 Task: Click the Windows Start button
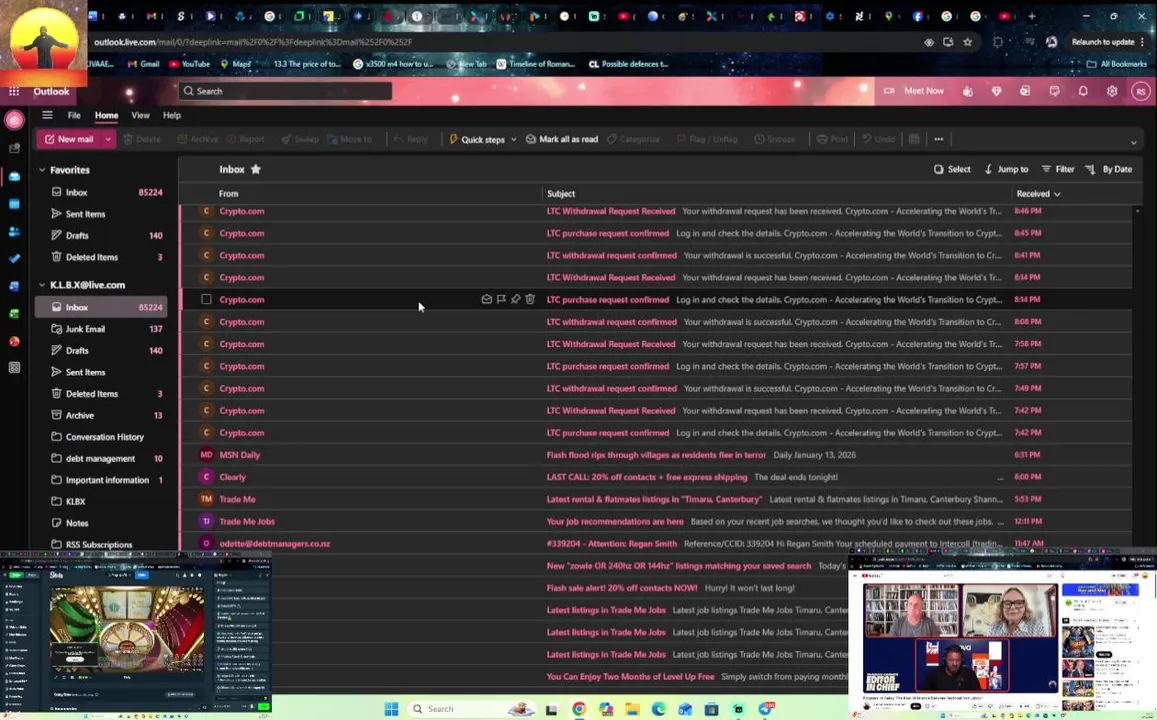click(x=392, y=709)
